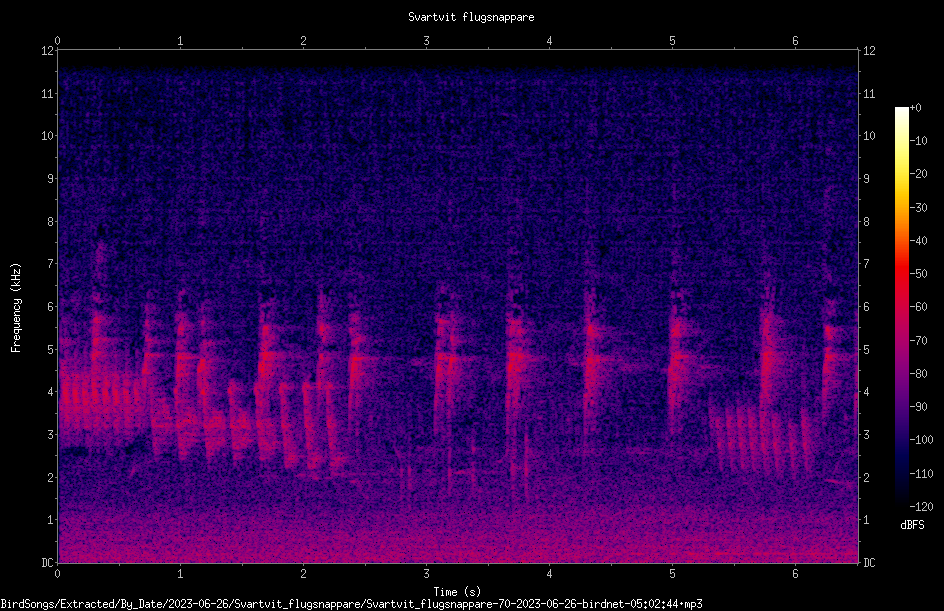Click the '-70' colorbar value

pos(918,341)
